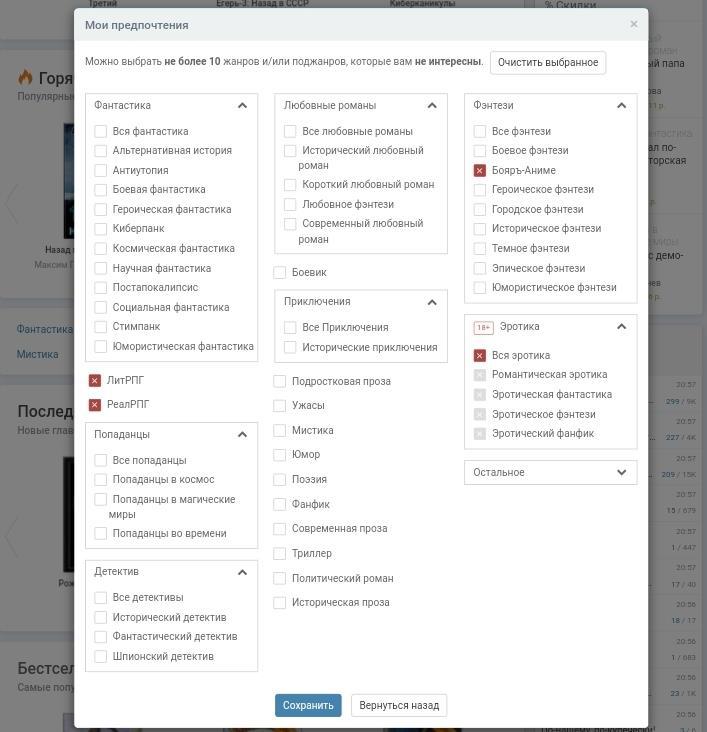
Task: Expand the Остальное dropdown section
Action: pos(621,472)
